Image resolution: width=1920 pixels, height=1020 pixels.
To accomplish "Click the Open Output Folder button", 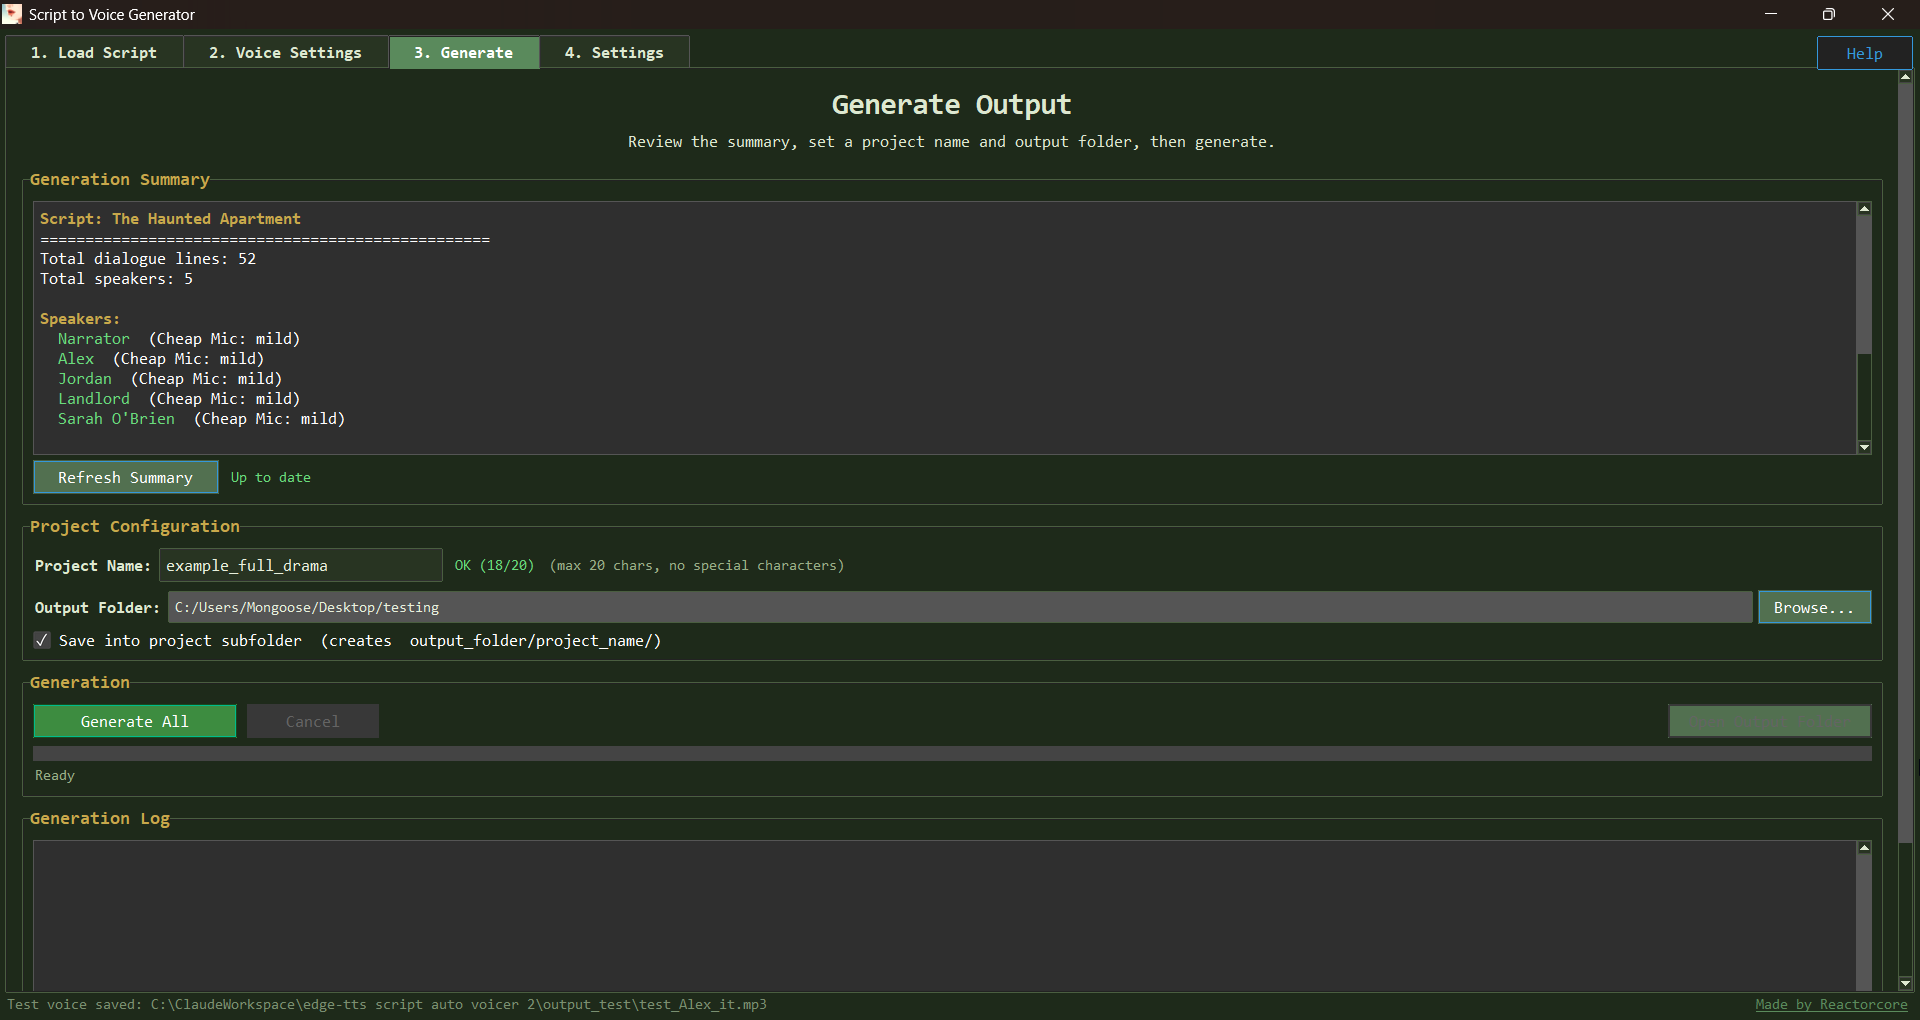I will 1769,721.
